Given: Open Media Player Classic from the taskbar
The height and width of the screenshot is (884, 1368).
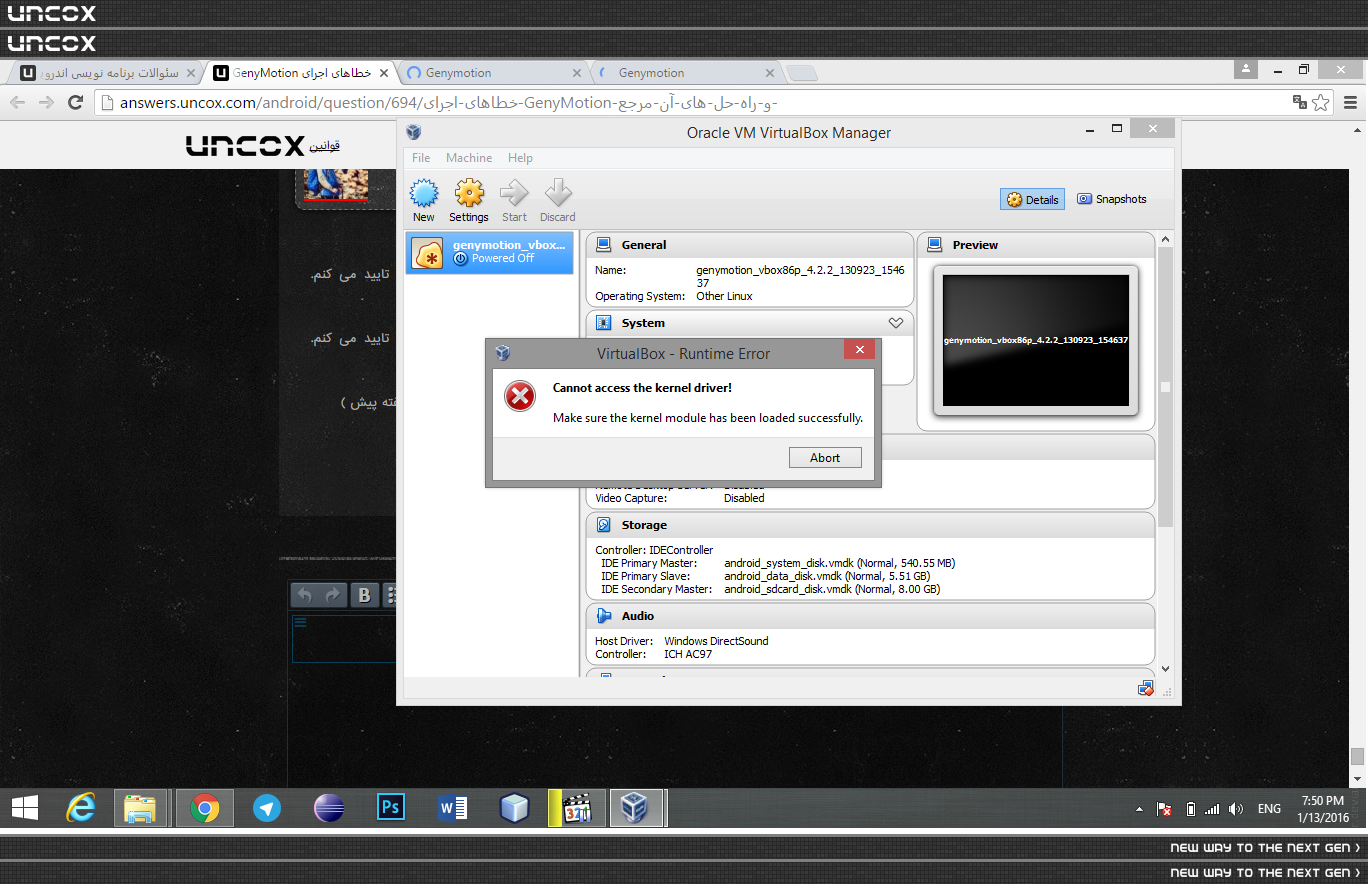Looking at the screenshot, I should point(576,808).
